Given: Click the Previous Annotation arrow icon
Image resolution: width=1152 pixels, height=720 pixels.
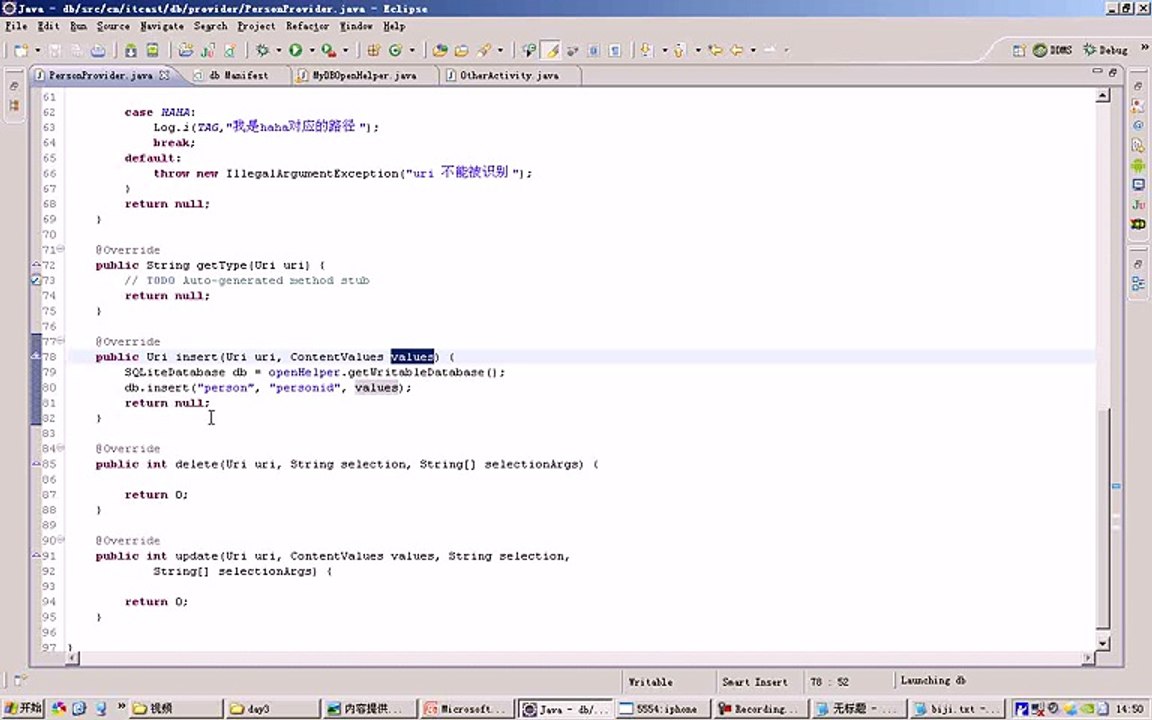Looking at the screenshot, I should coord(679,50).
